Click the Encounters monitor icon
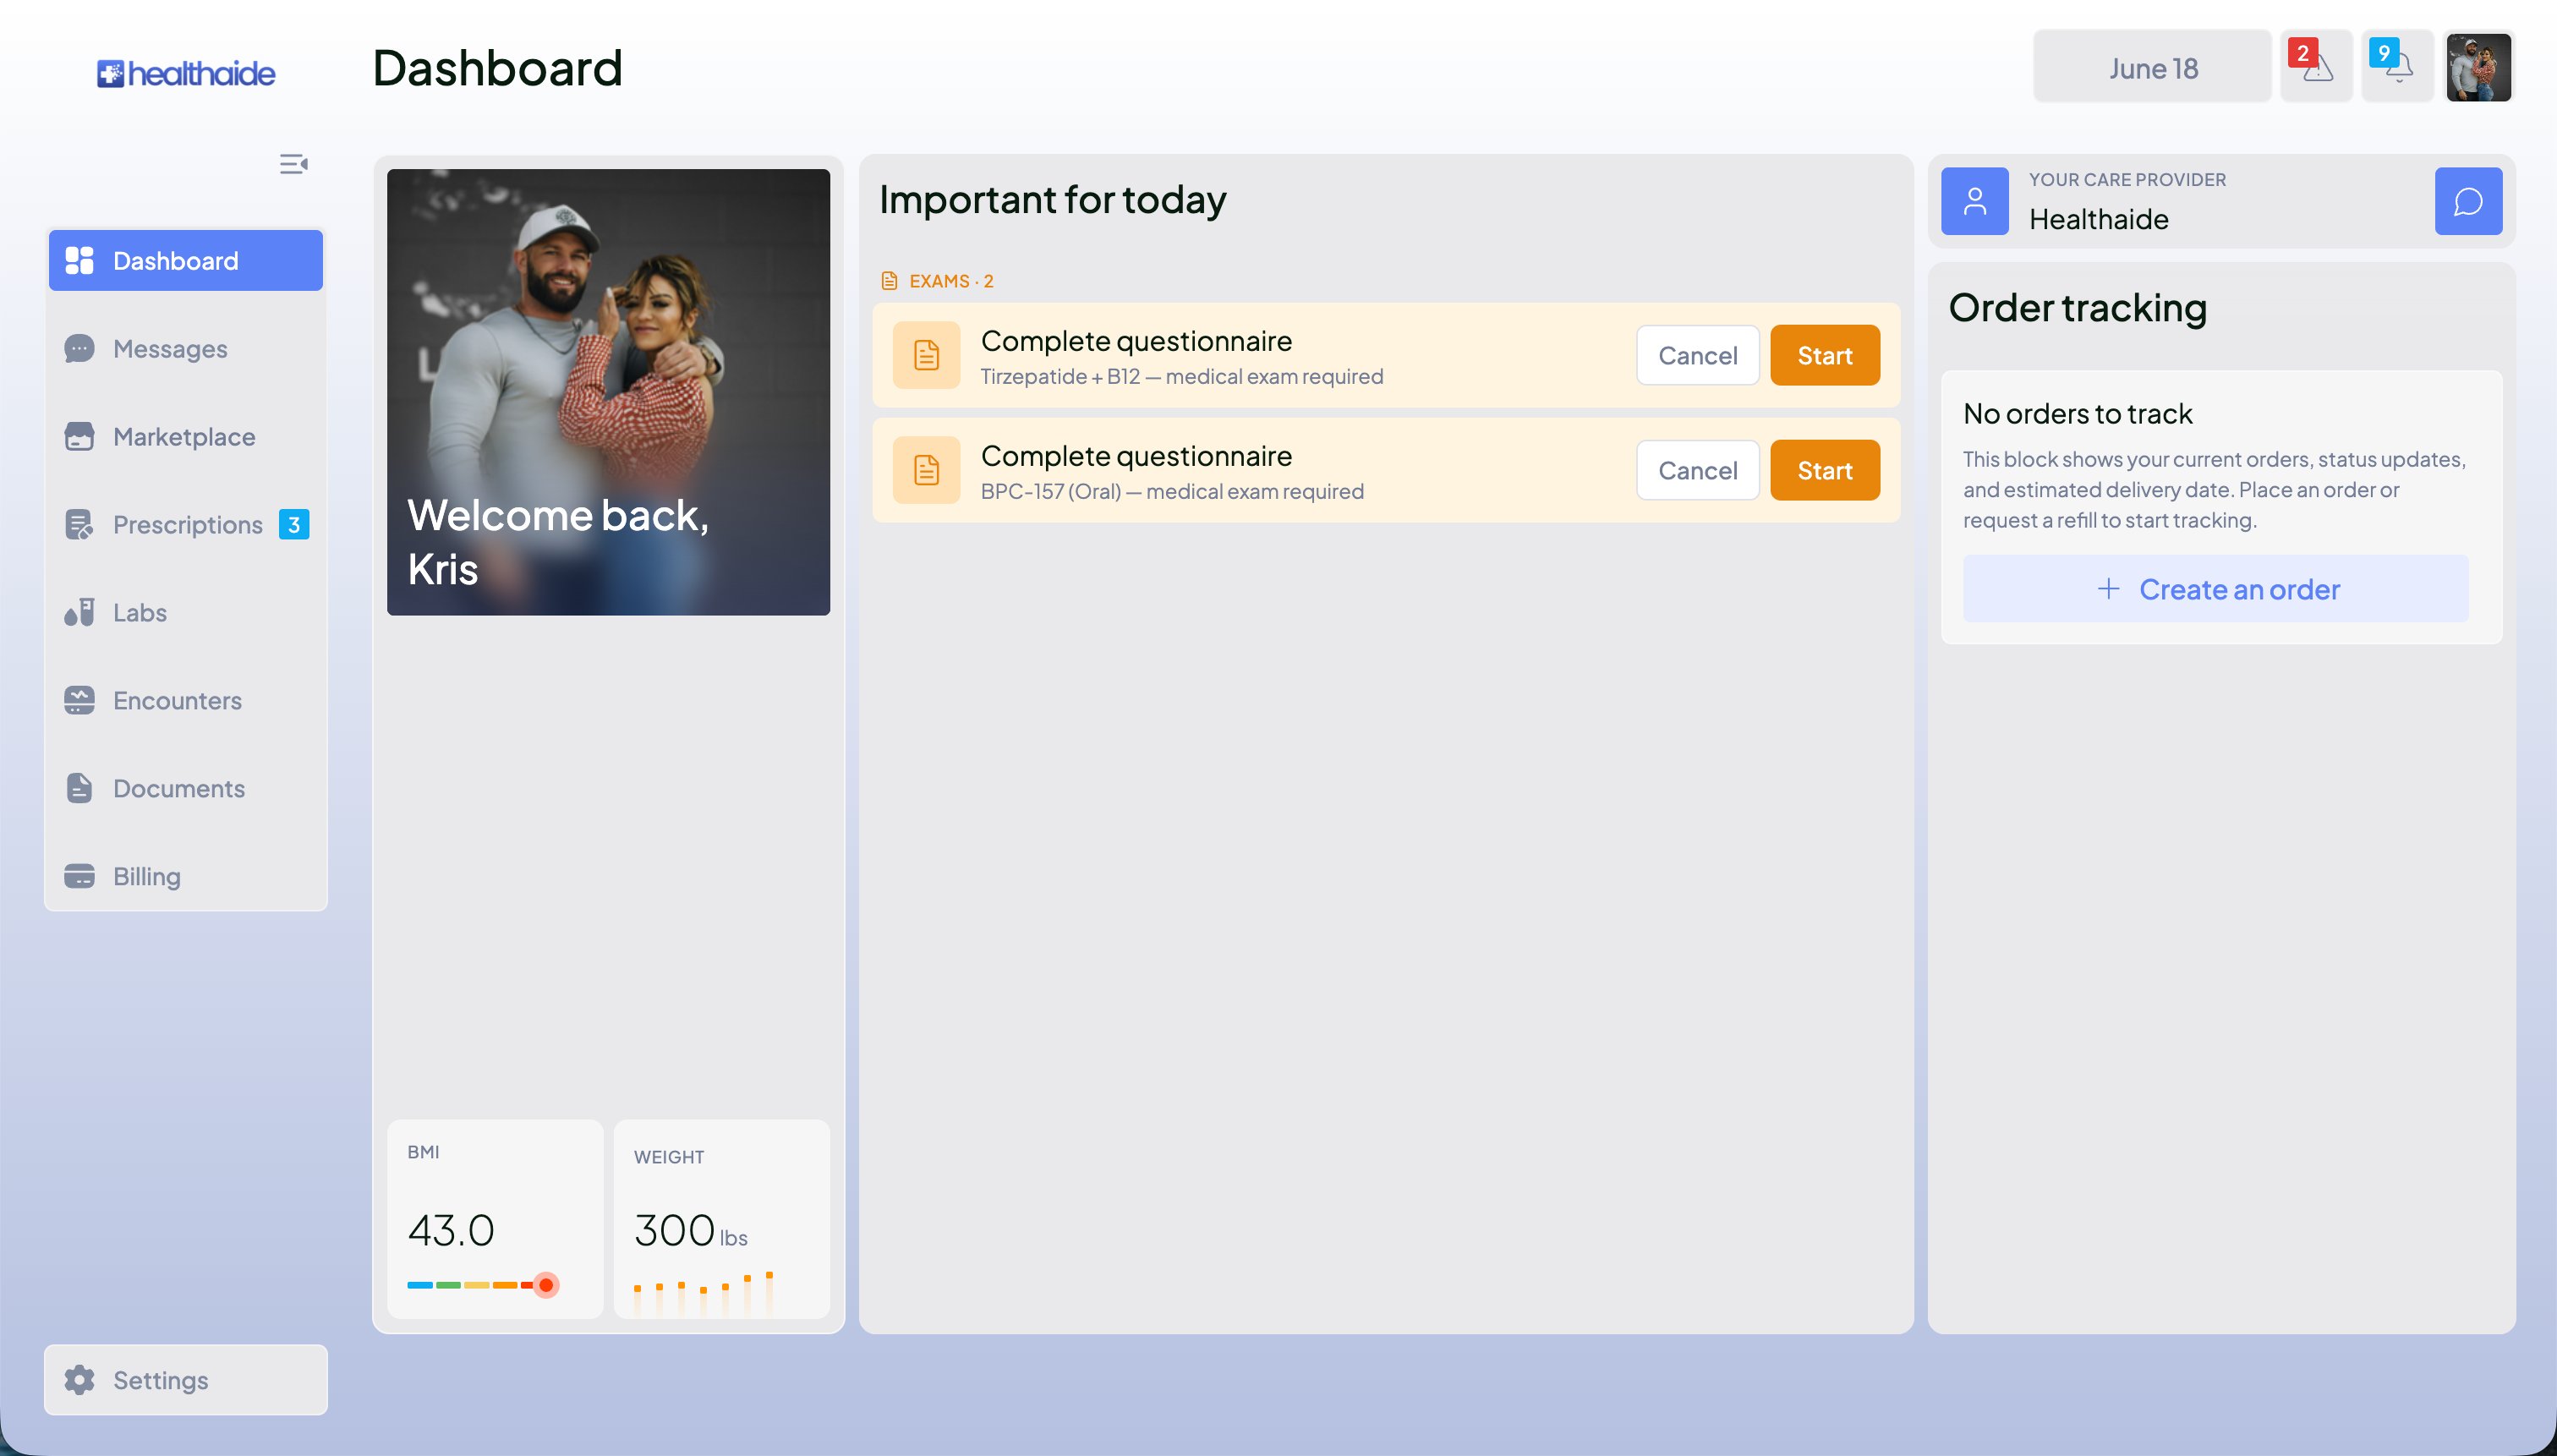The height and width of the screenshot is (1456, 2557). tap(79, 701)
